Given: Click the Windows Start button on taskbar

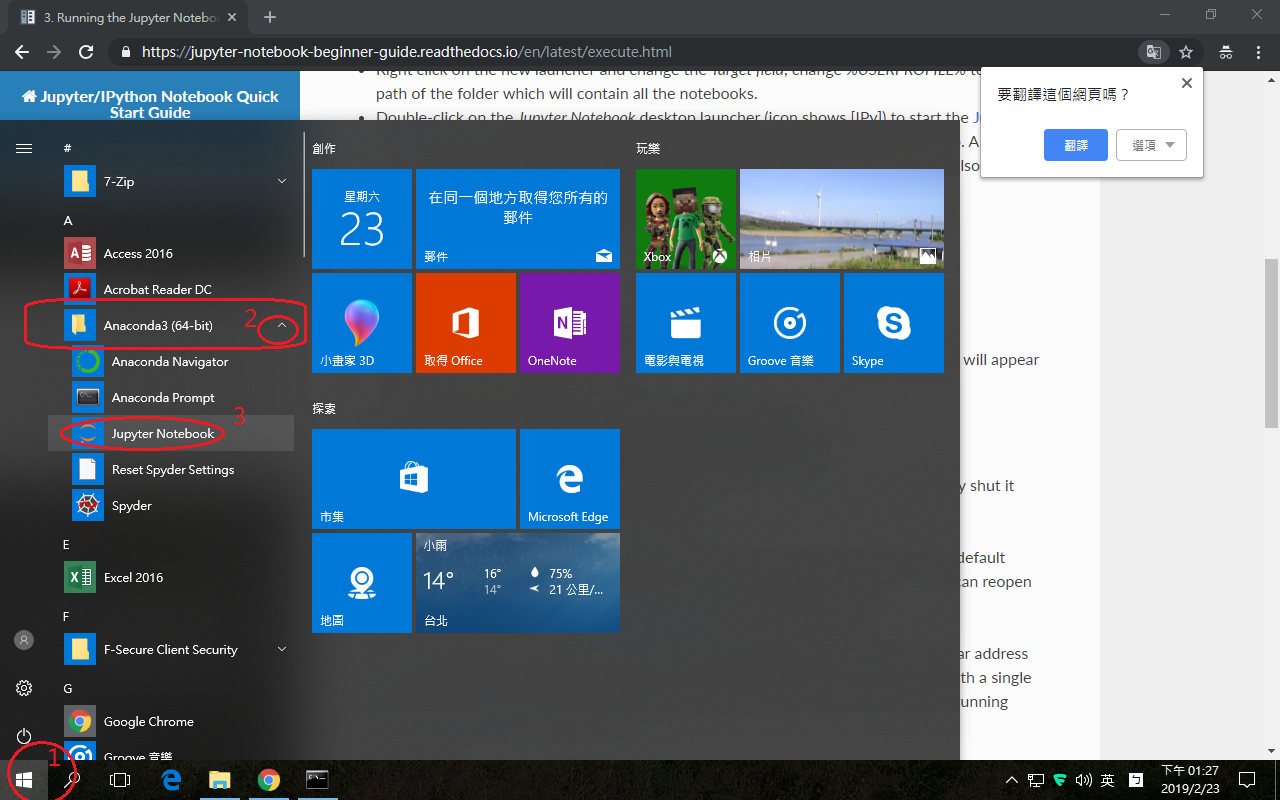Looking at the screenshot, I should pyautogui.click(x=24, y=780).
